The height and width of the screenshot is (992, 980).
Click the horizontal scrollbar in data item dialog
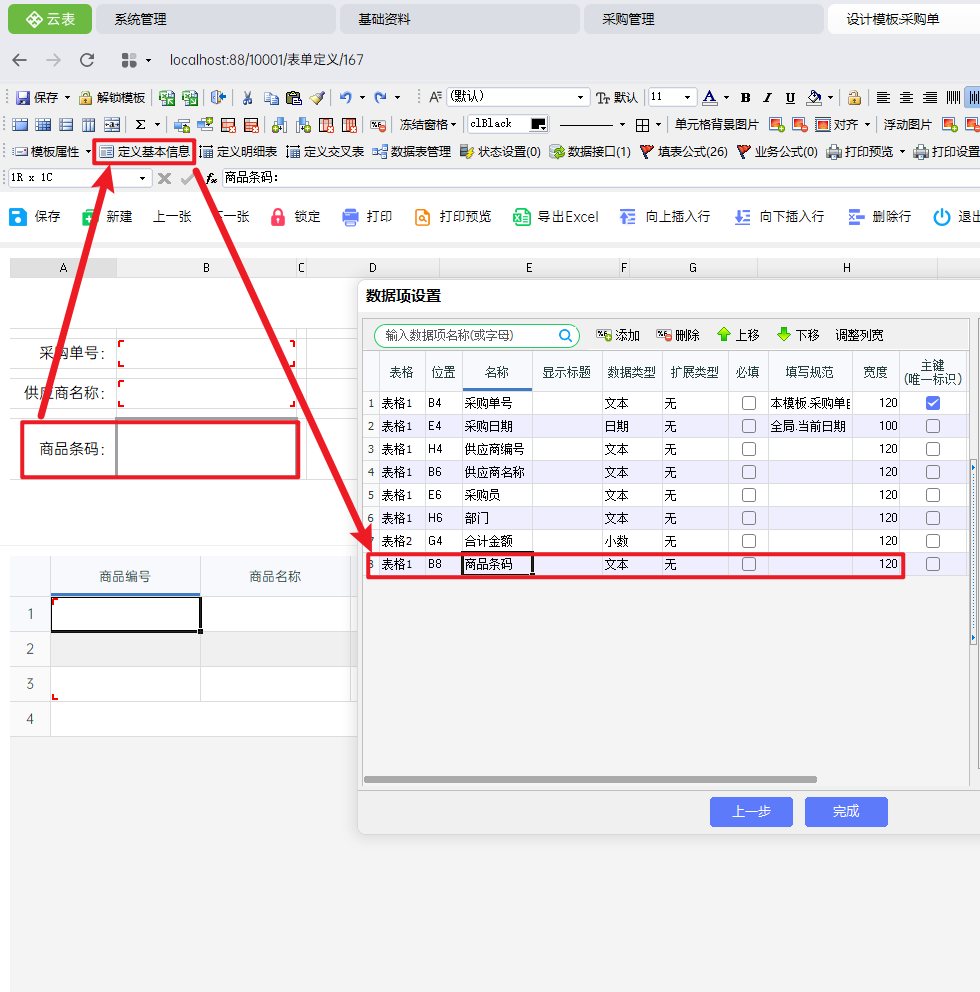(x=590, y=779)
